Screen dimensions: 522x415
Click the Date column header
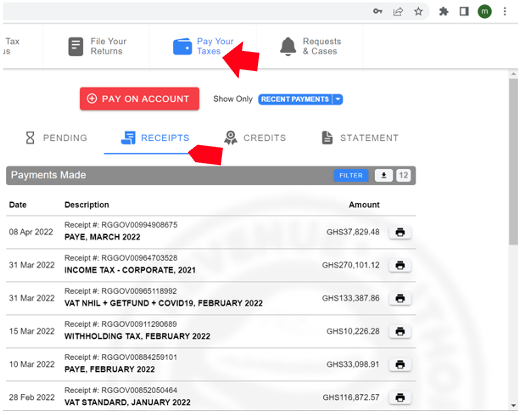pos(18,205)
